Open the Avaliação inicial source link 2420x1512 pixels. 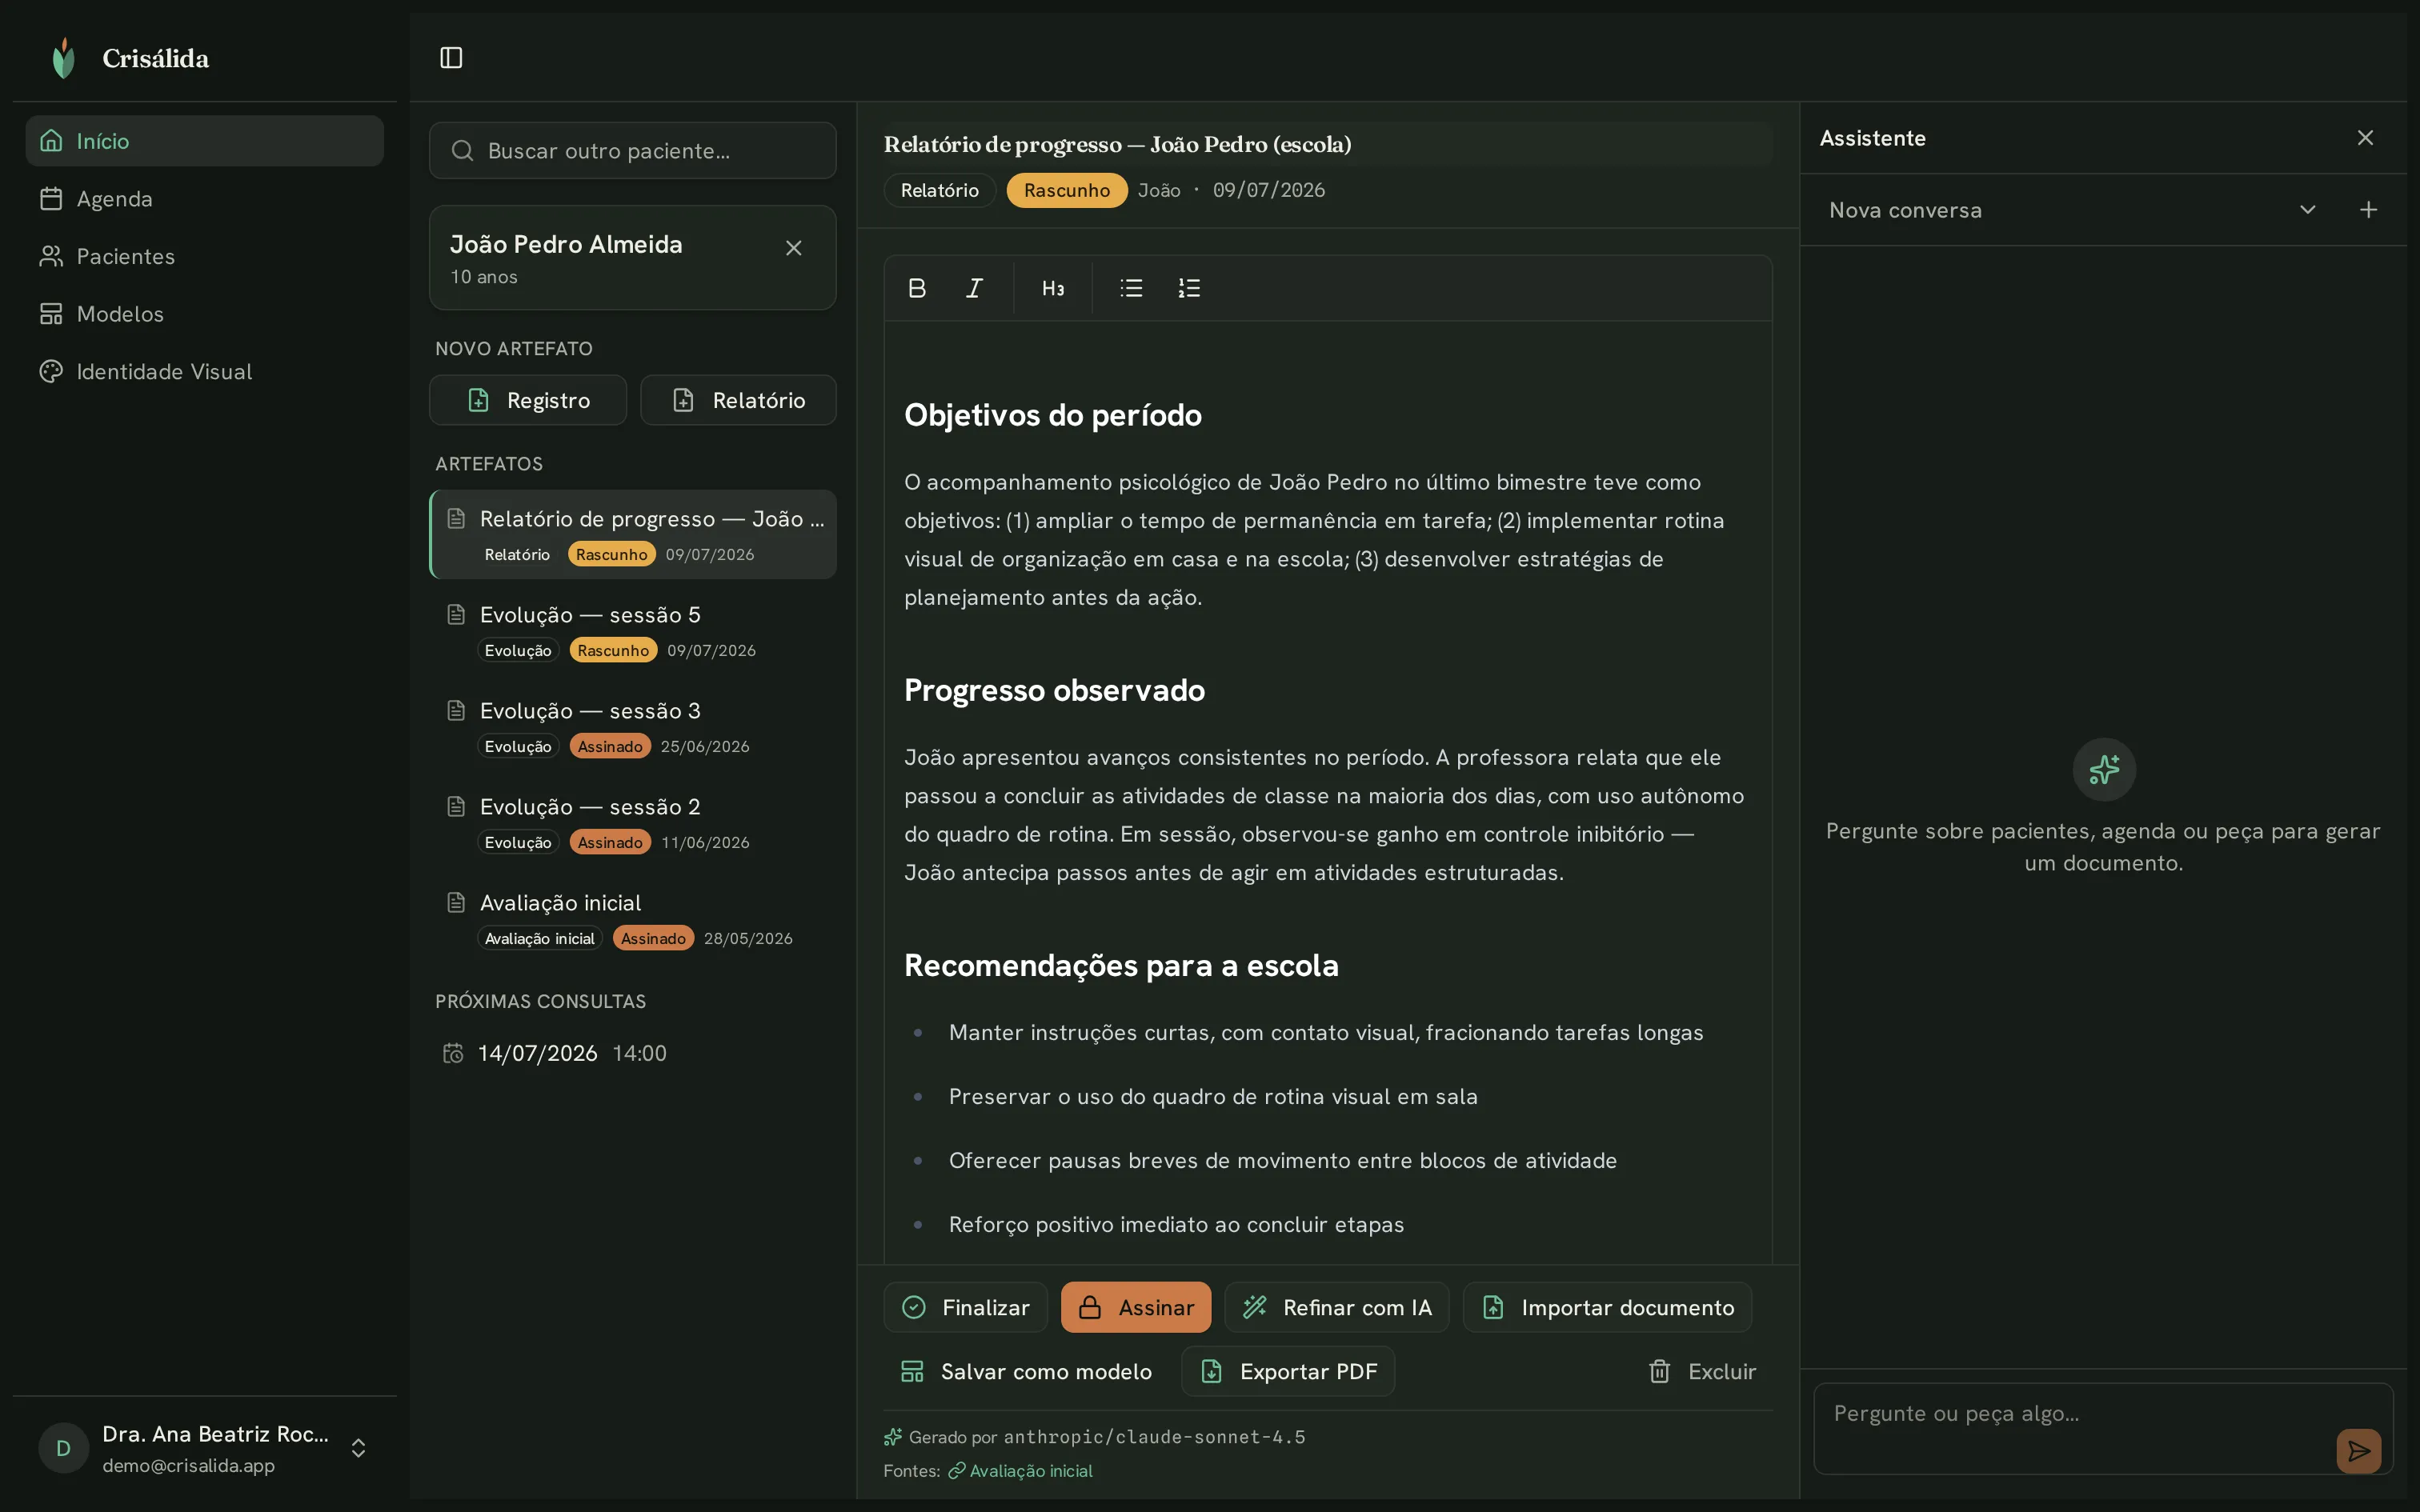[x=1020, y=1470]
